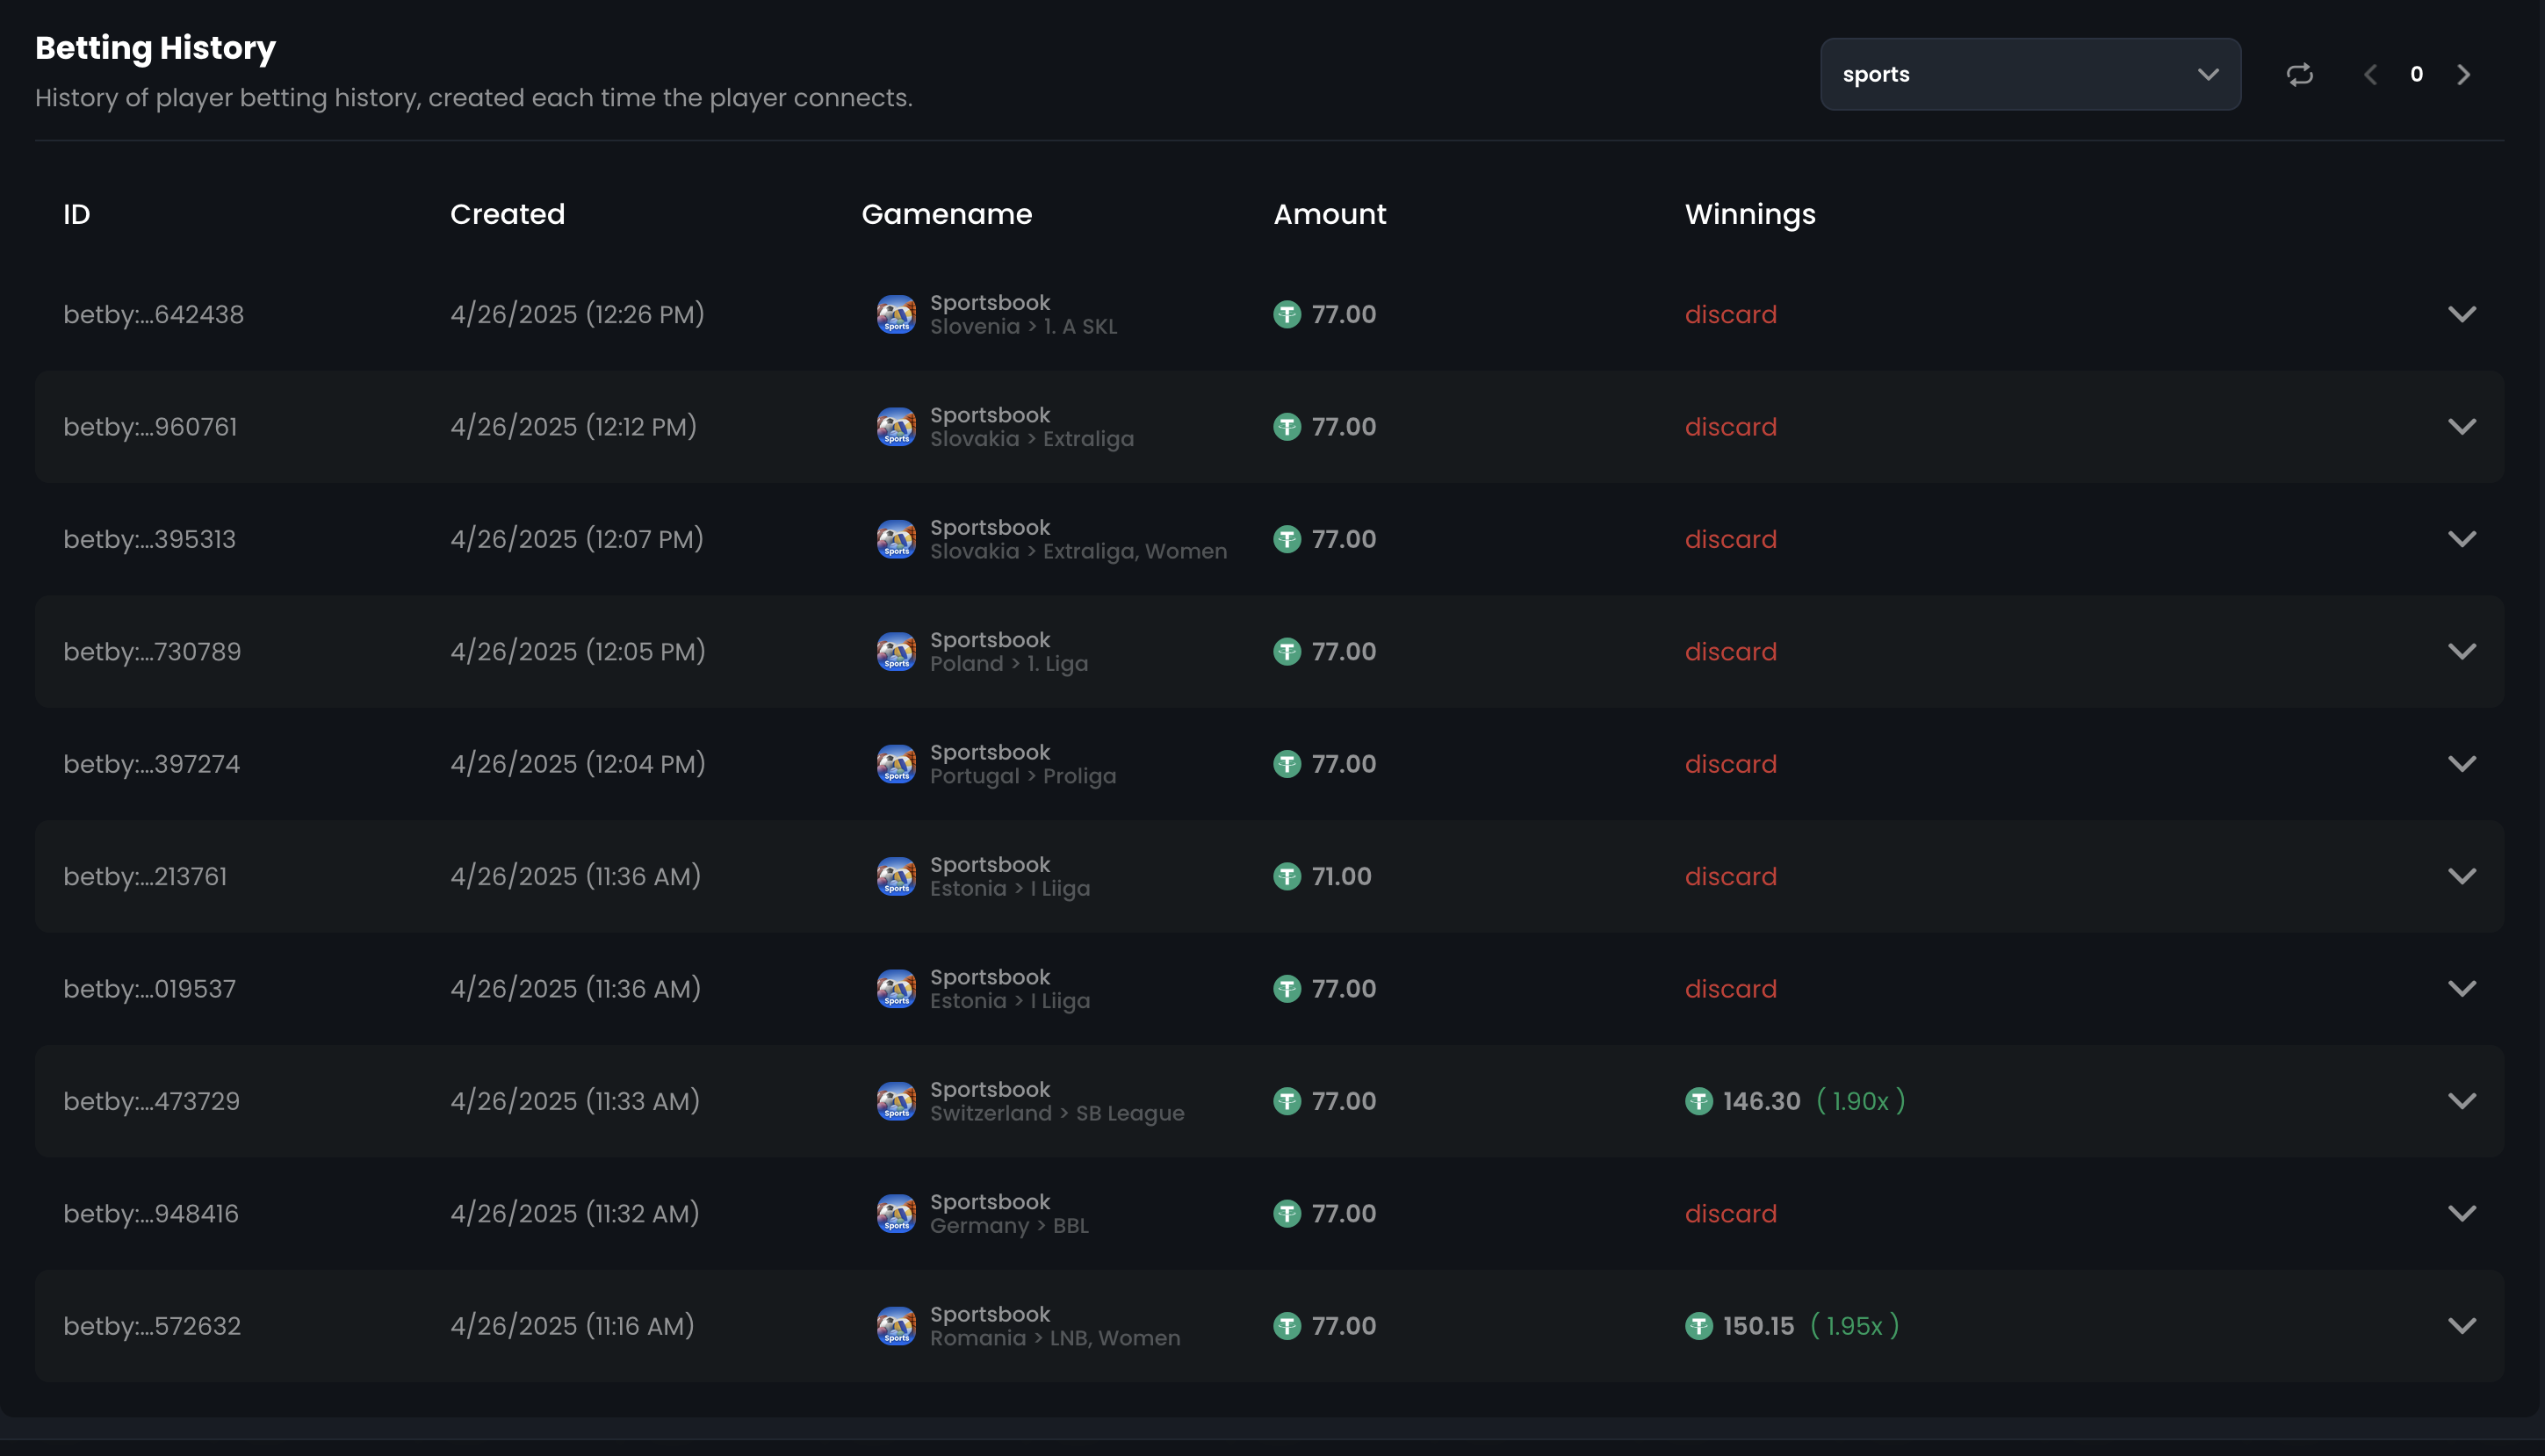Expand bet row betby:...572632
2545x1456 pixels.
pos(2462,1326)
